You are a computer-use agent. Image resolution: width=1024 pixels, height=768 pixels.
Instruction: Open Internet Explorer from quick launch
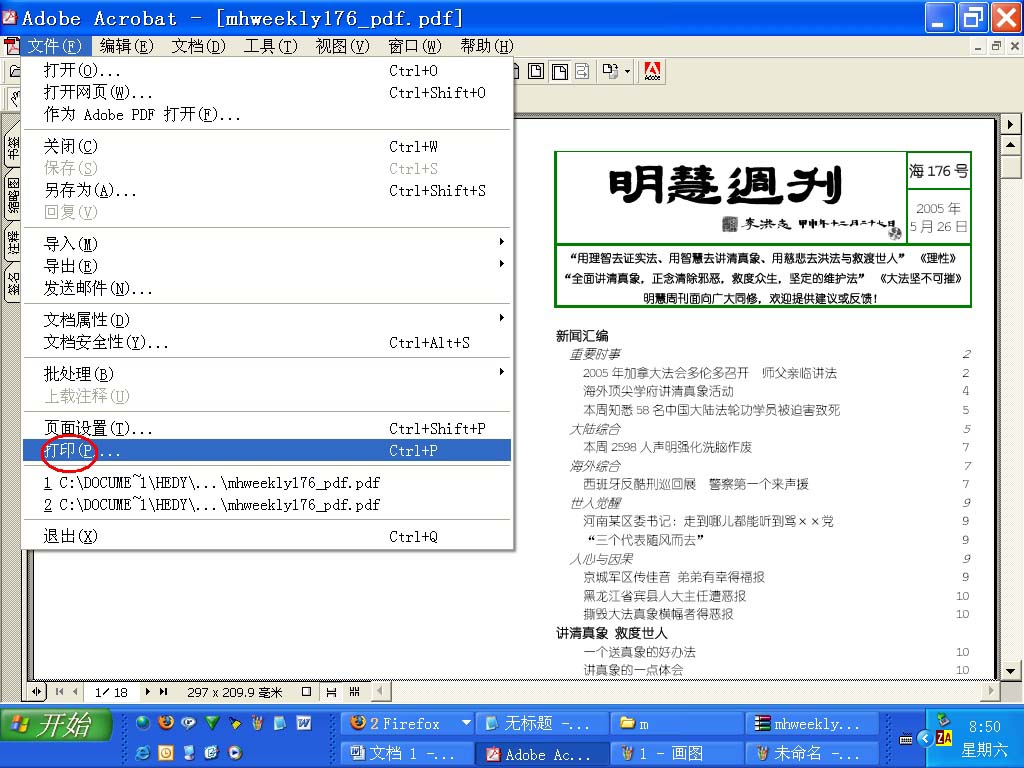click(x=143, y=753)
